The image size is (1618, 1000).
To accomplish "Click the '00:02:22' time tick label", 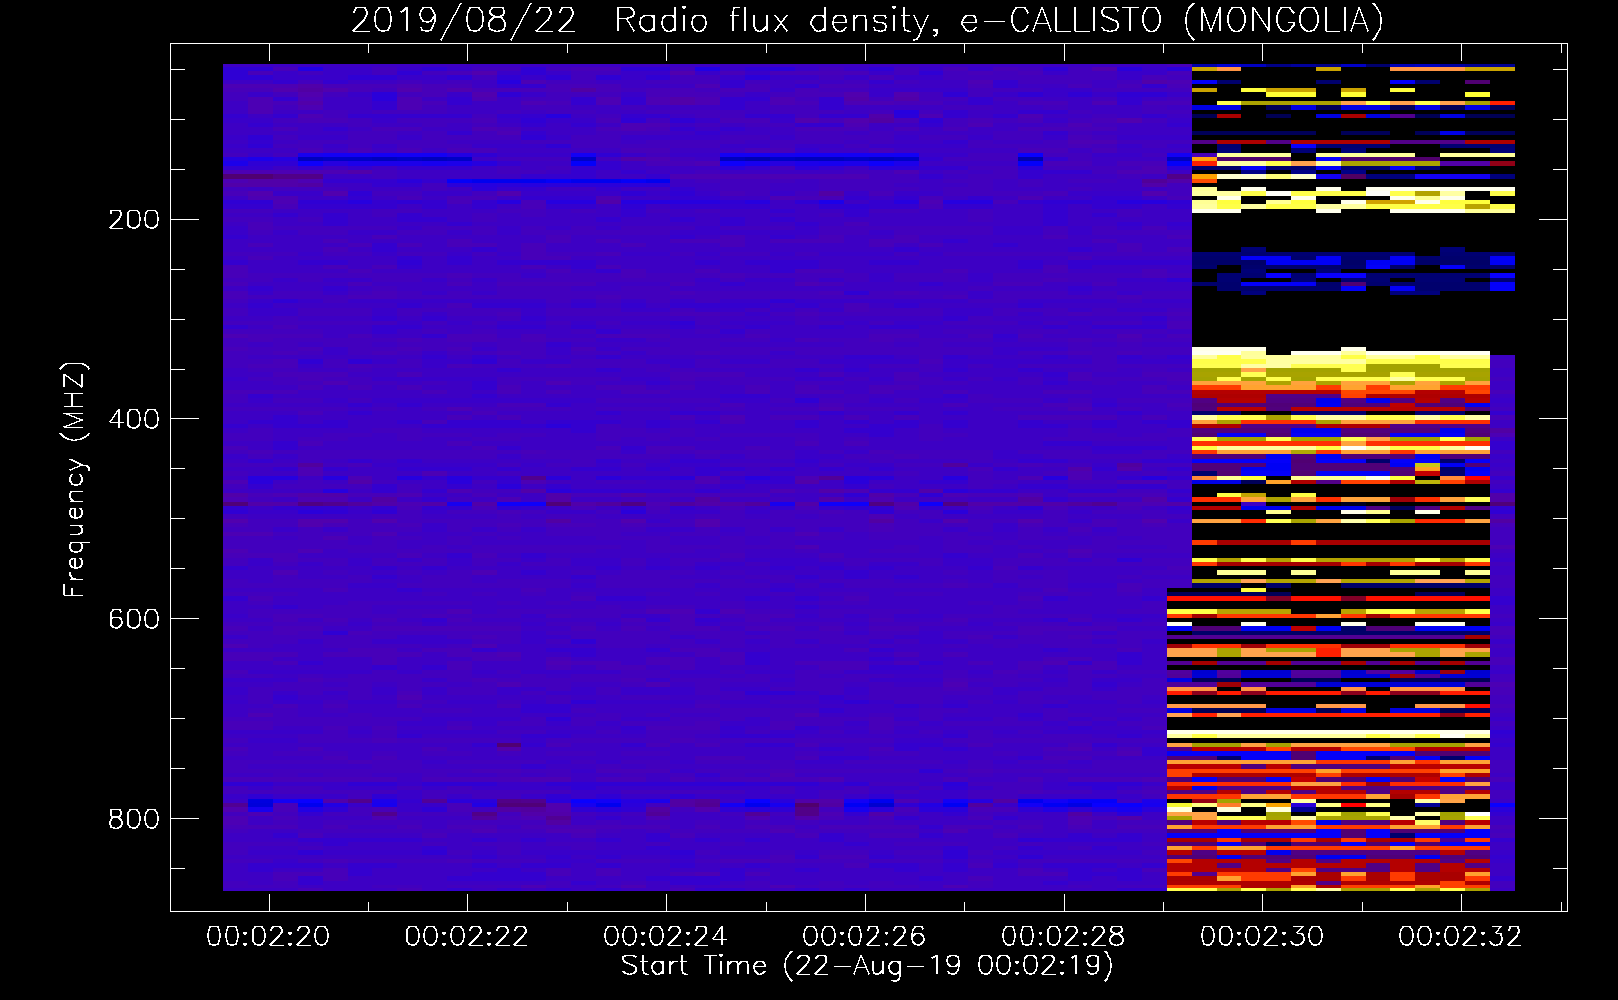I will [x=467, y=937].
